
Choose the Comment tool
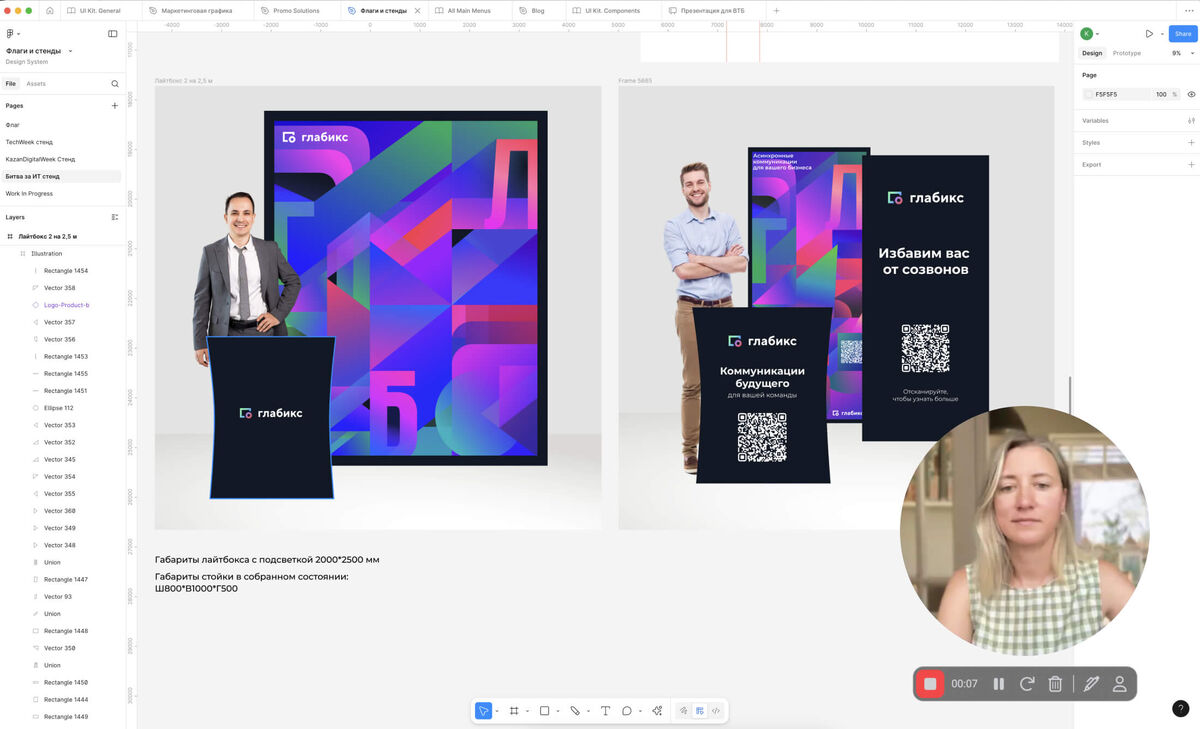coord(627,711)
